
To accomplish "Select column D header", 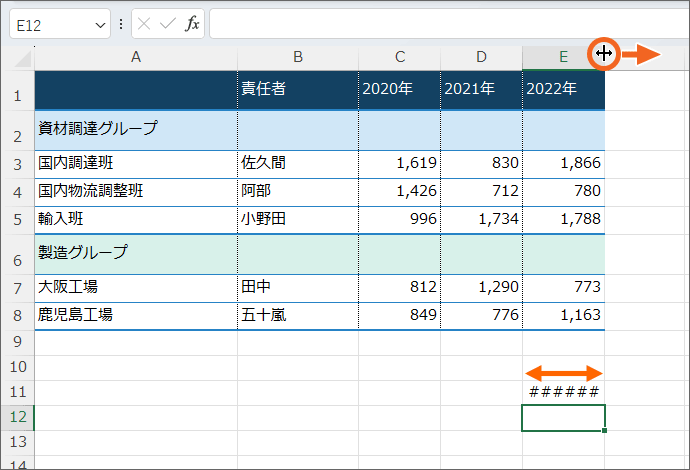I will click(481, 57).
